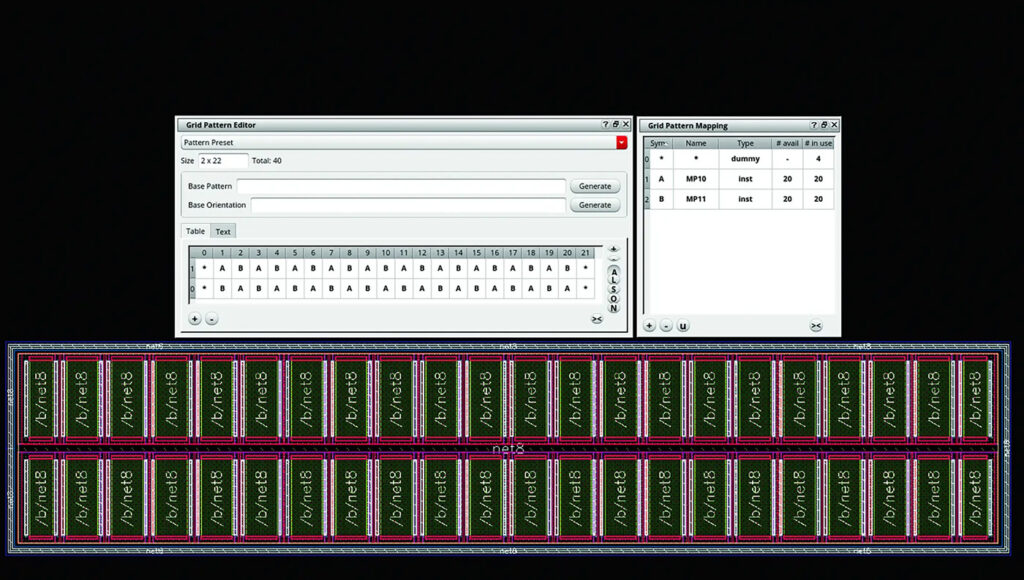Click the >< icon in Grid Pattern Mapping
This screenshot has height=580, width=1024.
click(x=816, y=326)
